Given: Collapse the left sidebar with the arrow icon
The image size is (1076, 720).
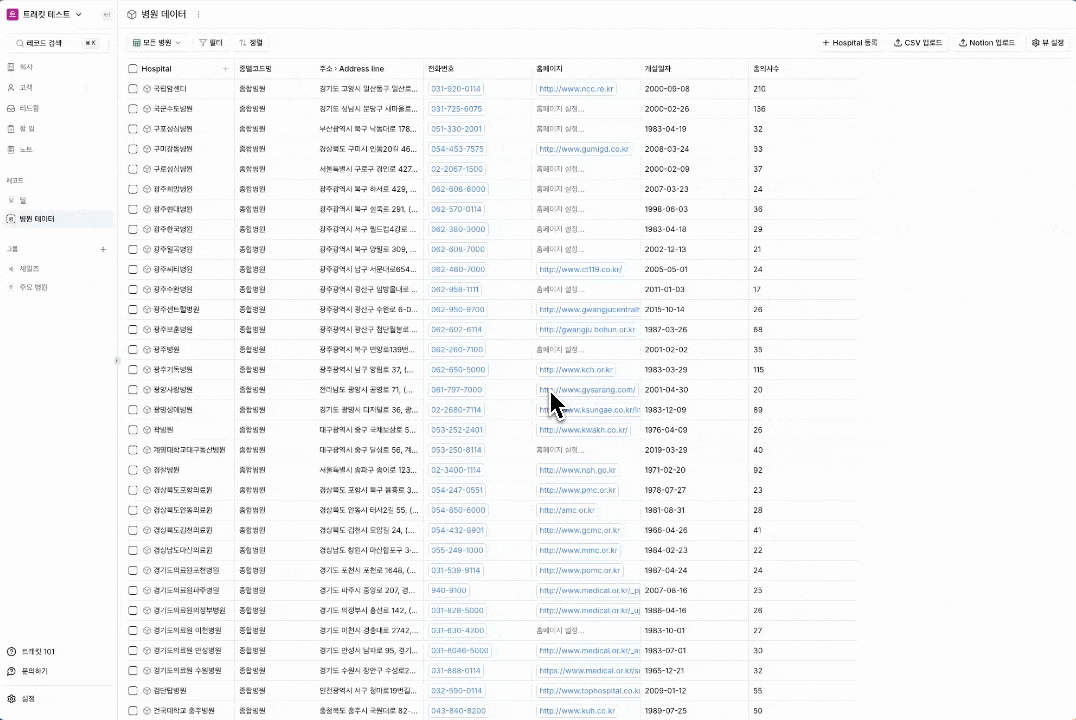Looking at the screenshot, I should [107, 15].
